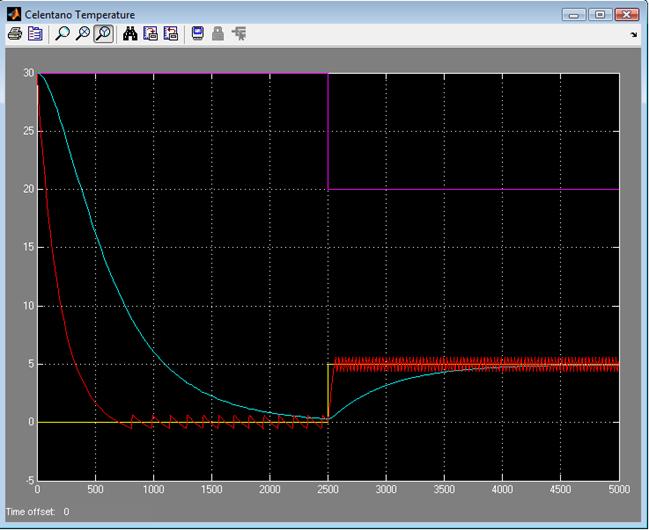Open the MATLAB icon window menu
Screen dimensions: 649x530
(13, 14)
